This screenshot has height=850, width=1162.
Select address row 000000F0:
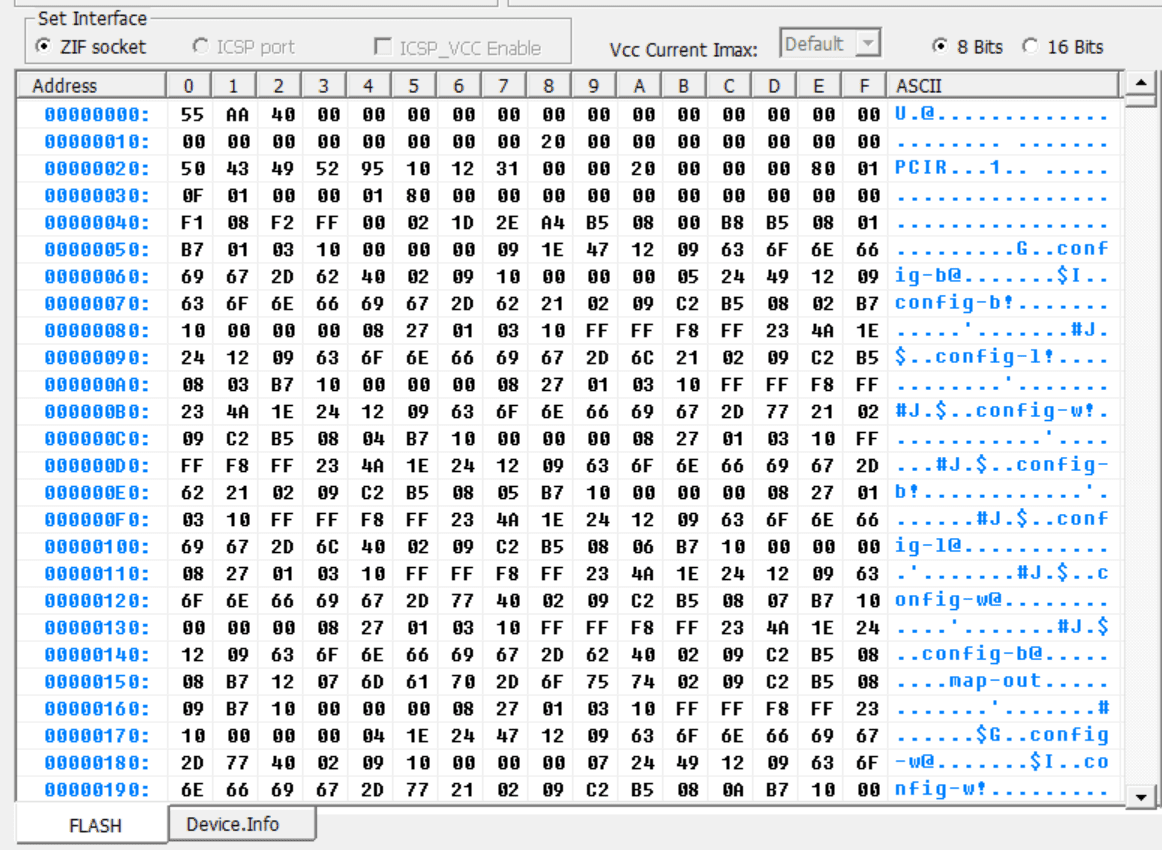click(96, 519)
